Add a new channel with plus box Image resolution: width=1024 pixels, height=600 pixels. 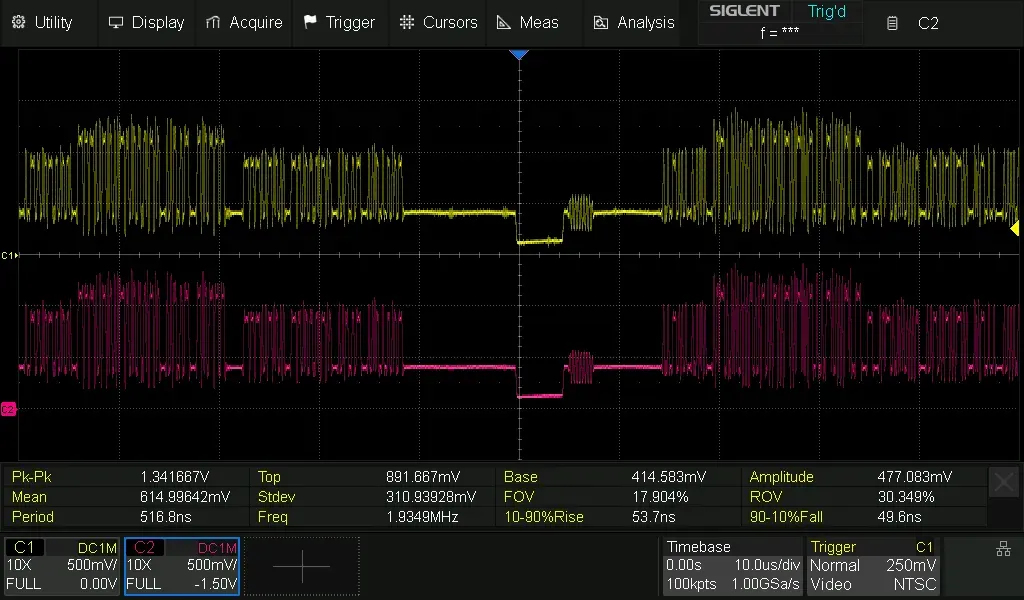301,566
